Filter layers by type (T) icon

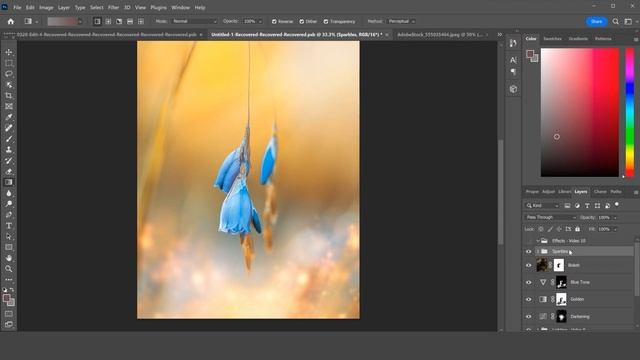tap(587, 205)
